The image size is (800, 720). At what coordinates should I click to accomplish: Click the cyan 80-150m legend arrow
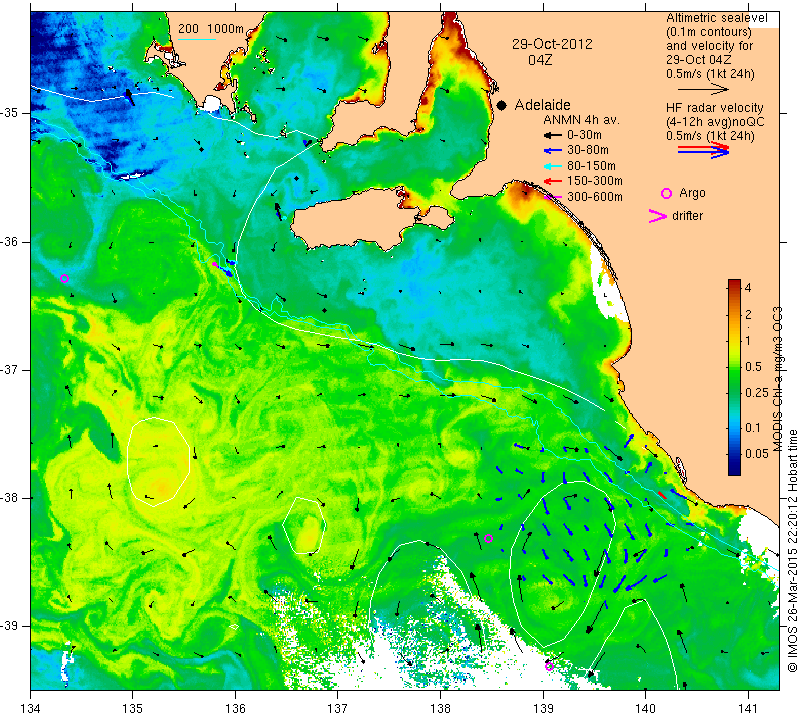(553, 166)
